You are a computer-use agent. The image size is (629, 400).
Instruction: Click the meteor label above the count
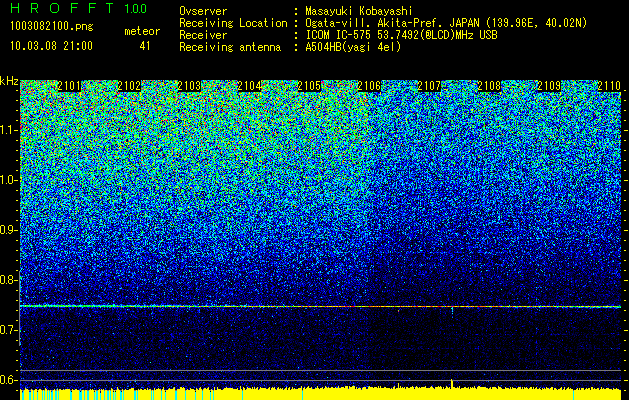142,31
